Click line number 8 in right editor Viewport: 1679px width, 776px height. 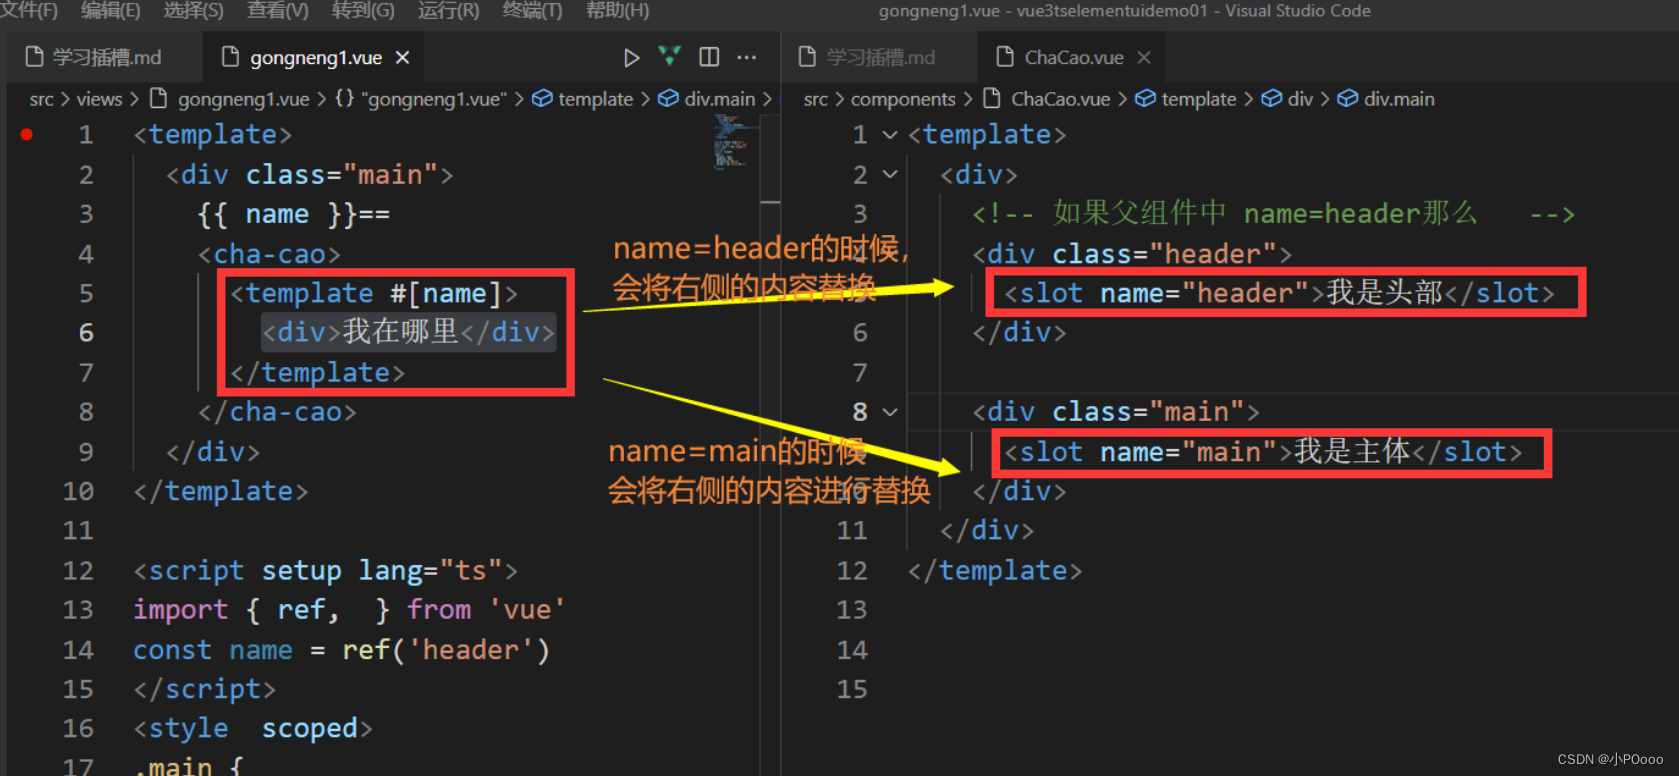point(860,412)
